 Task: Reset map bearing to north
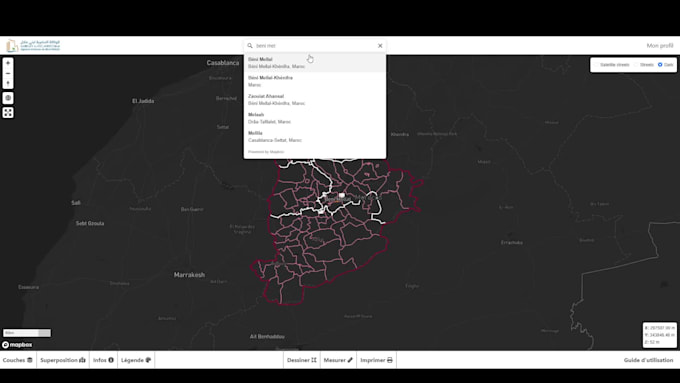click(8, 84)
